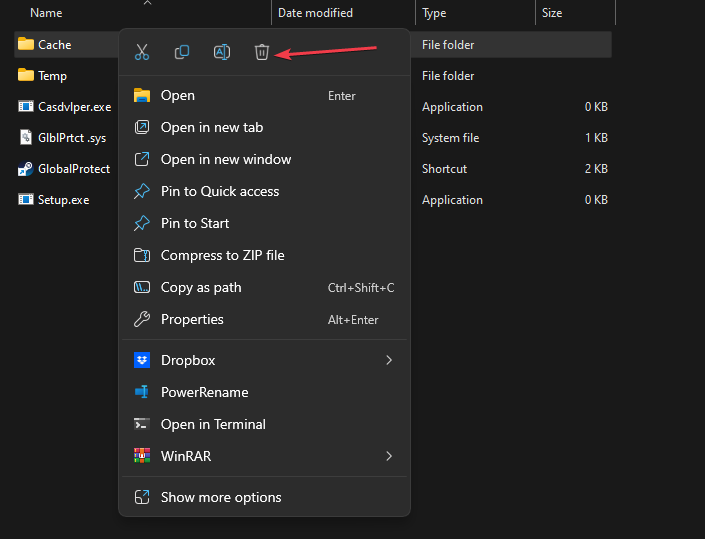This screenshot has height=539, width=705.
Task: Click the Delete trash can icon
Action: point(261,52)
